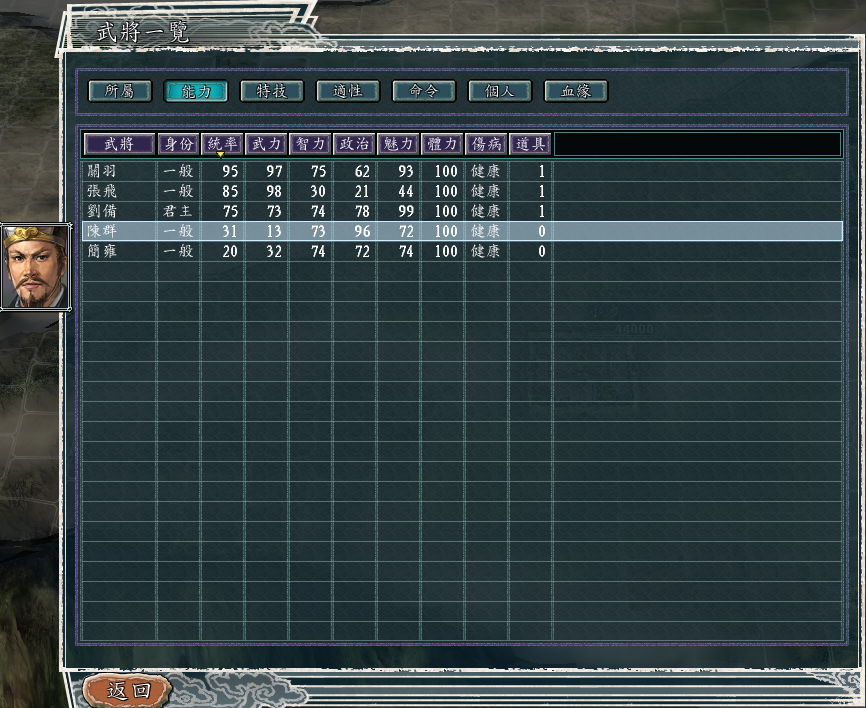This screenshot has width=866, height=708.
Task: Click the 魅力 column header
Action: [x=398, y=144]
